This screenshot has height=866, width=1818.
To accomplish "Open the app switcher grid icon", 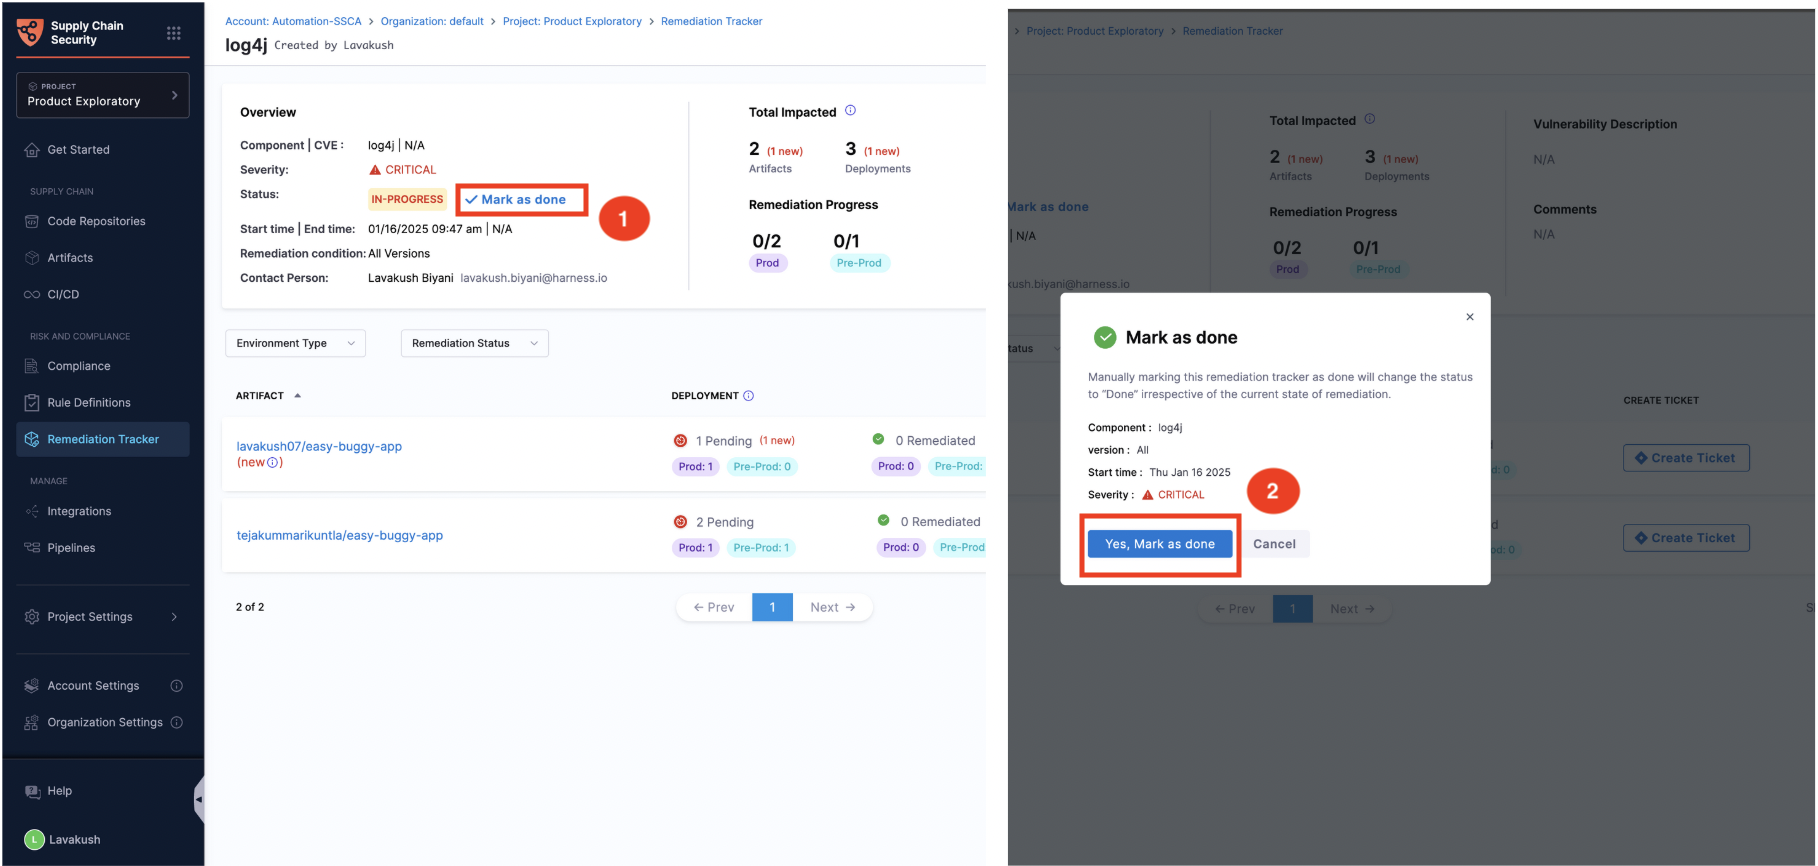I will (173, 33).
